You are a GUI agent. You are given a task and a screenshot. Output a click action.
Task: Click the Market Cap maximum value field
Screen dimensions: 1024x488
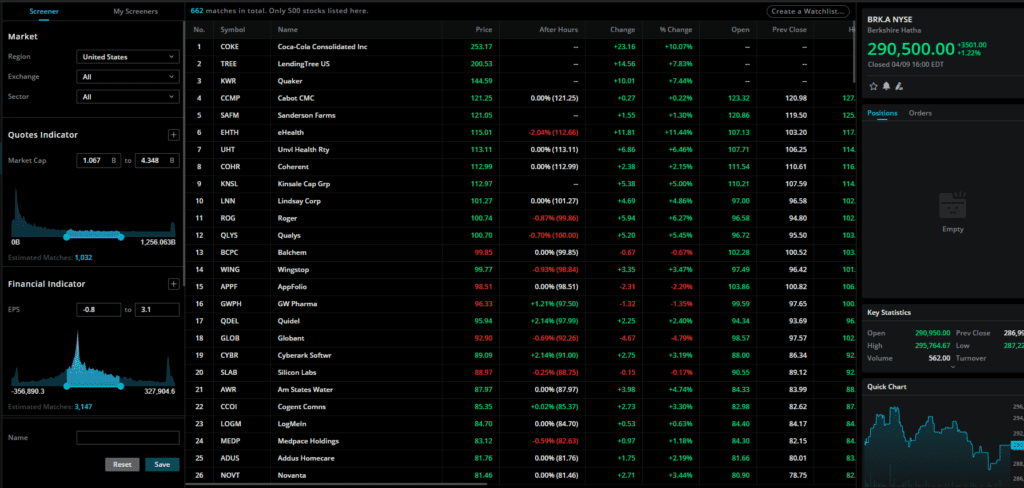(157, 160)
